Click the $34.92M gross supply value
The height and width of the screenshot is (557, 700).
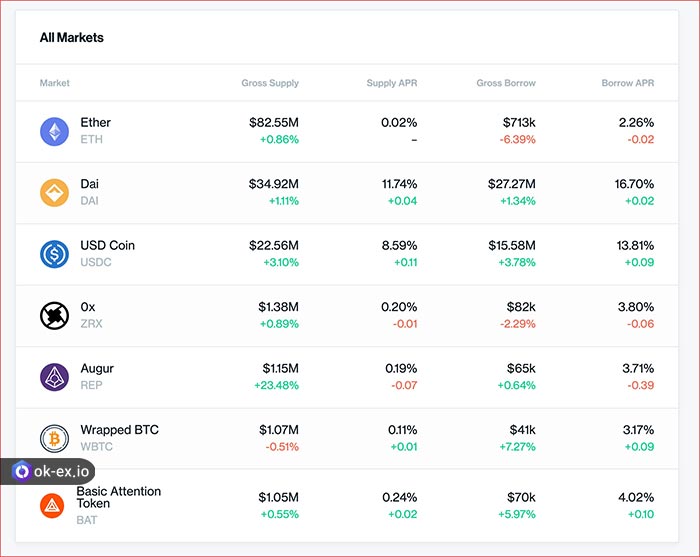coord(274,184)
